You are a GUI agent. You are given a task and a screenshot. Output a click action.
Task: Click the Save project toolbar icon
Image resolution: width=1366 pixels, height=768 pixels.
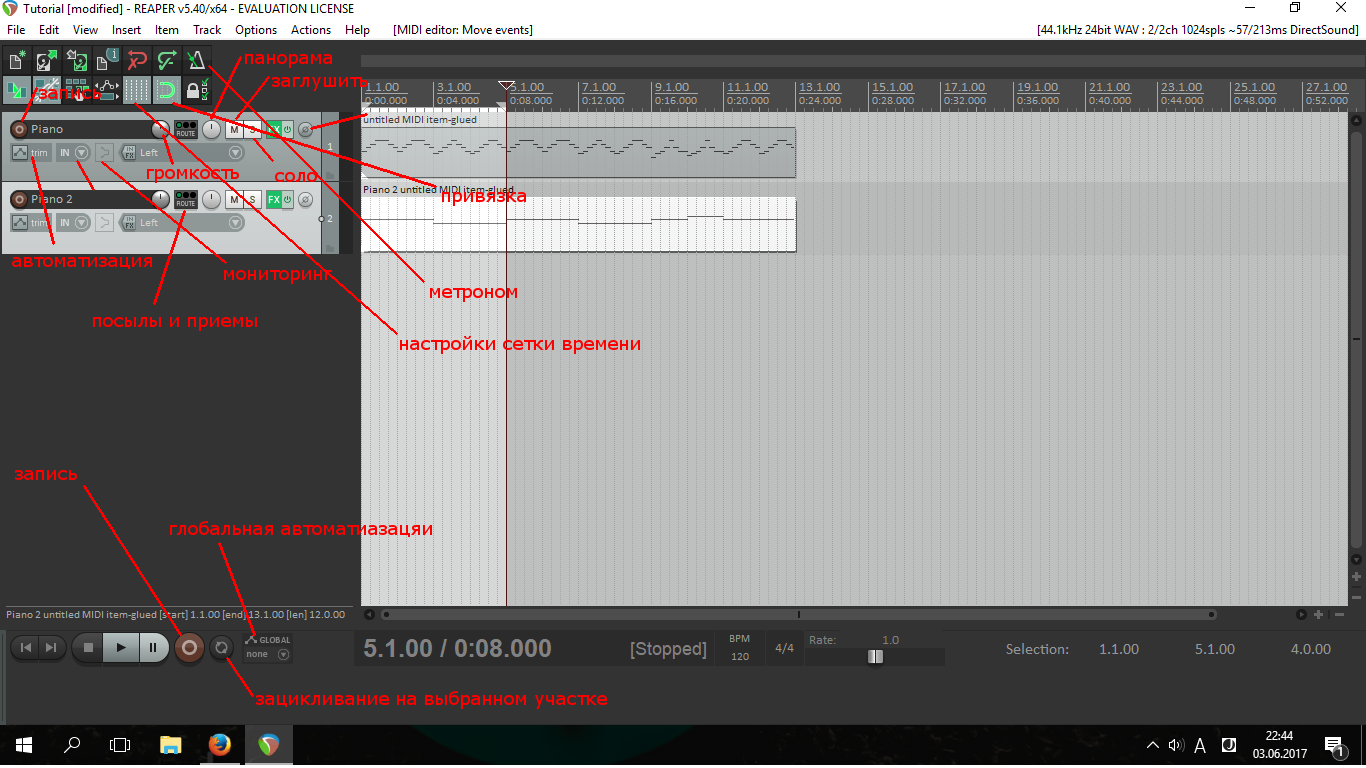point(77,60)
